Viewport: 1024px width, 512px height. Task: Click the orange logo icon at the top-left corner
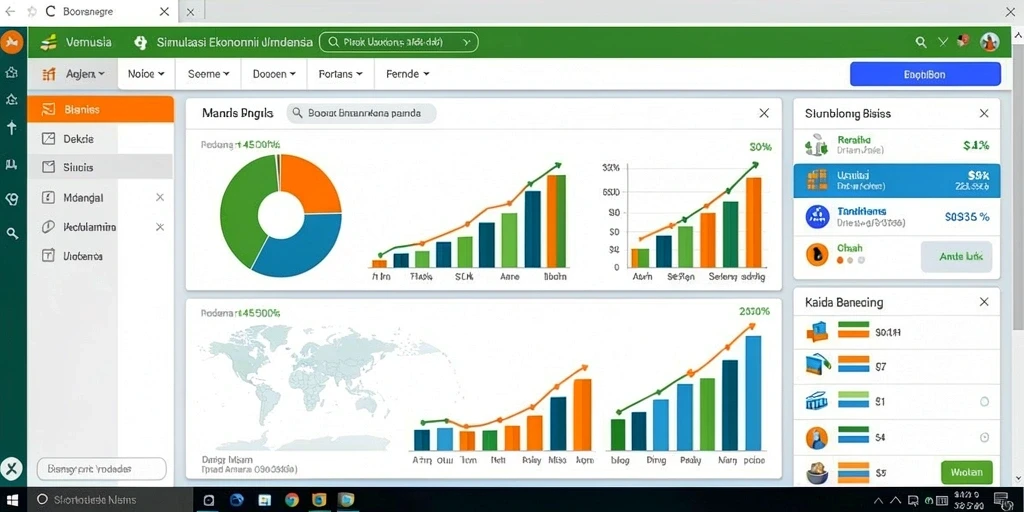[x=12, y=42]
